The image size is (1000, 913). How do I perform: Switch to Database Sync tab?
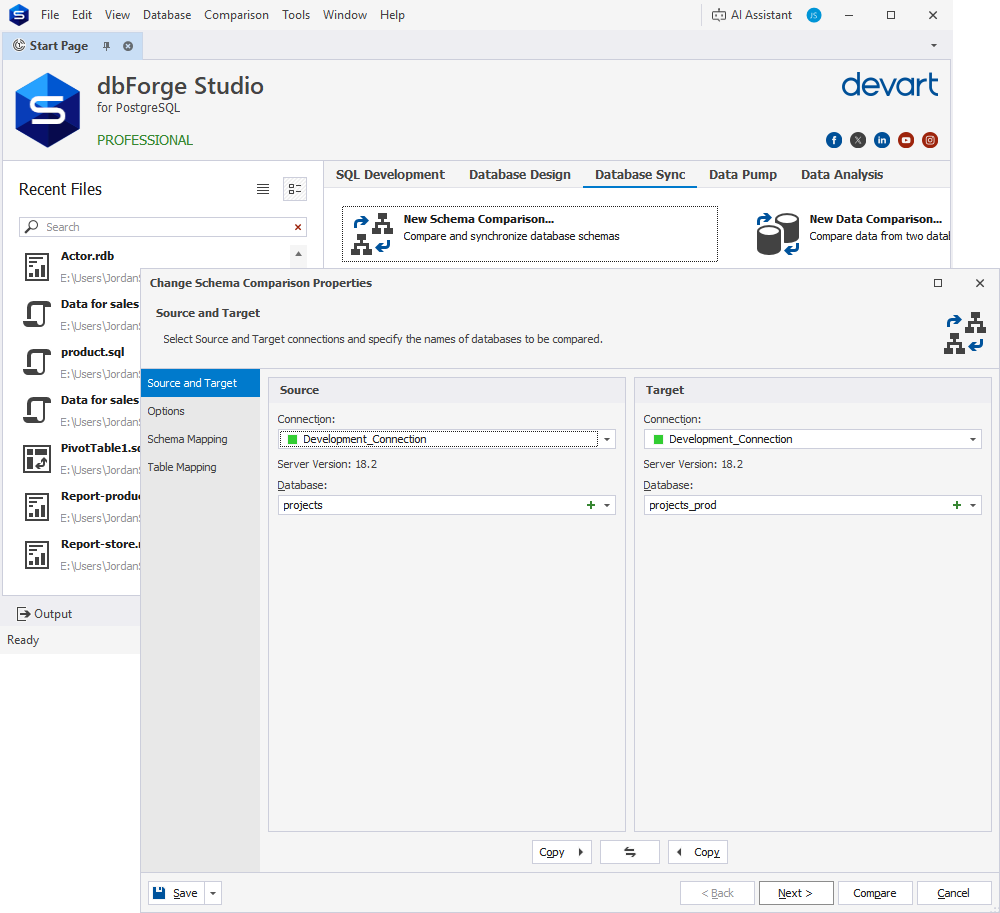(x=640, y=175)
